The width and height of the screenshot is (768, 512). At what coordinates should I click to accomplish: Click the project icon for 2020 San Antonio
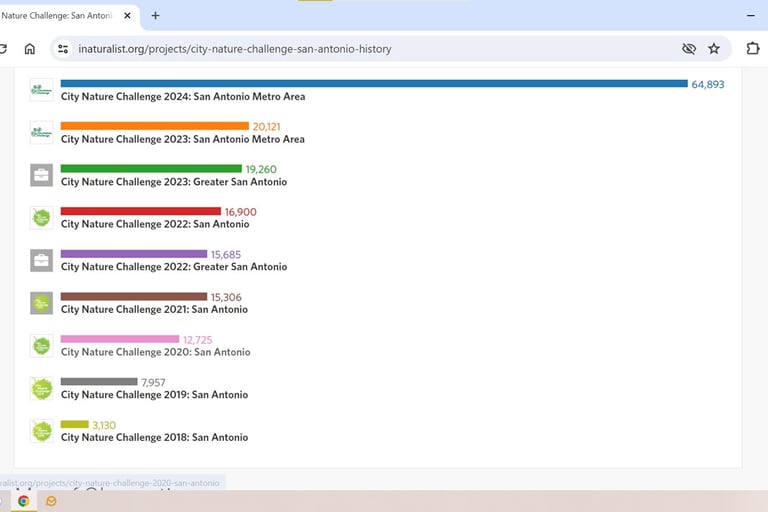pyautogui.click(x=42, y=346)
